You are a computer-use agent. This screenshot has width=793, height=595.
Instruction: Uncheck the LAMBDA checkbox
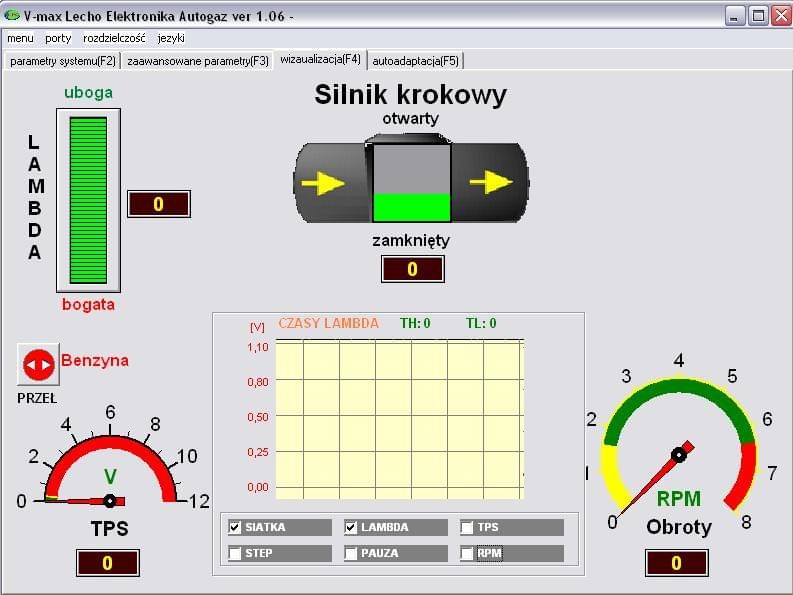[x=351, y=527]
